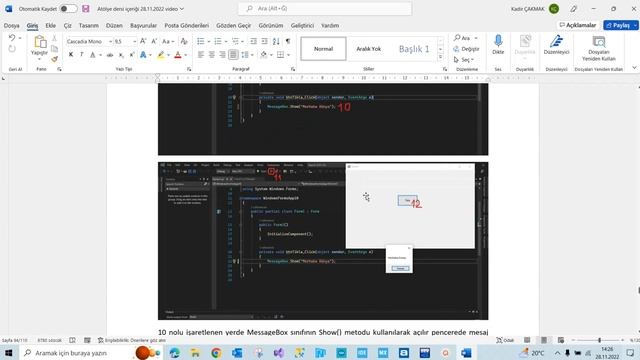Decrease font size with the smaller A icon
The height and width of the screenshot is (360, 640).
[x=154, y=41]
